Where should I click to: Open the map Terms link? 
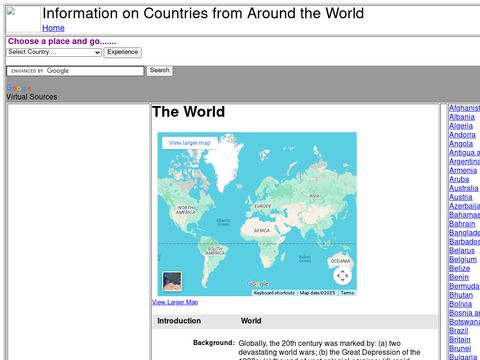(347, 293)
